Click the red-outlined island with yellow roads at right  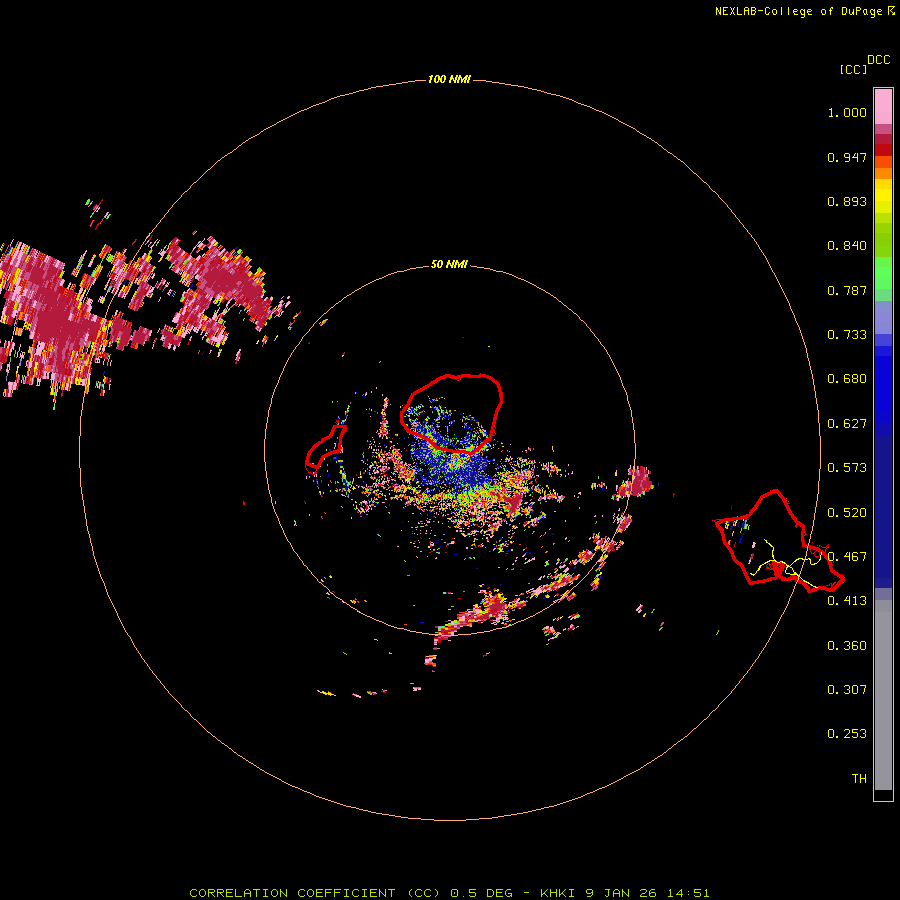click(x=778, y=541)
